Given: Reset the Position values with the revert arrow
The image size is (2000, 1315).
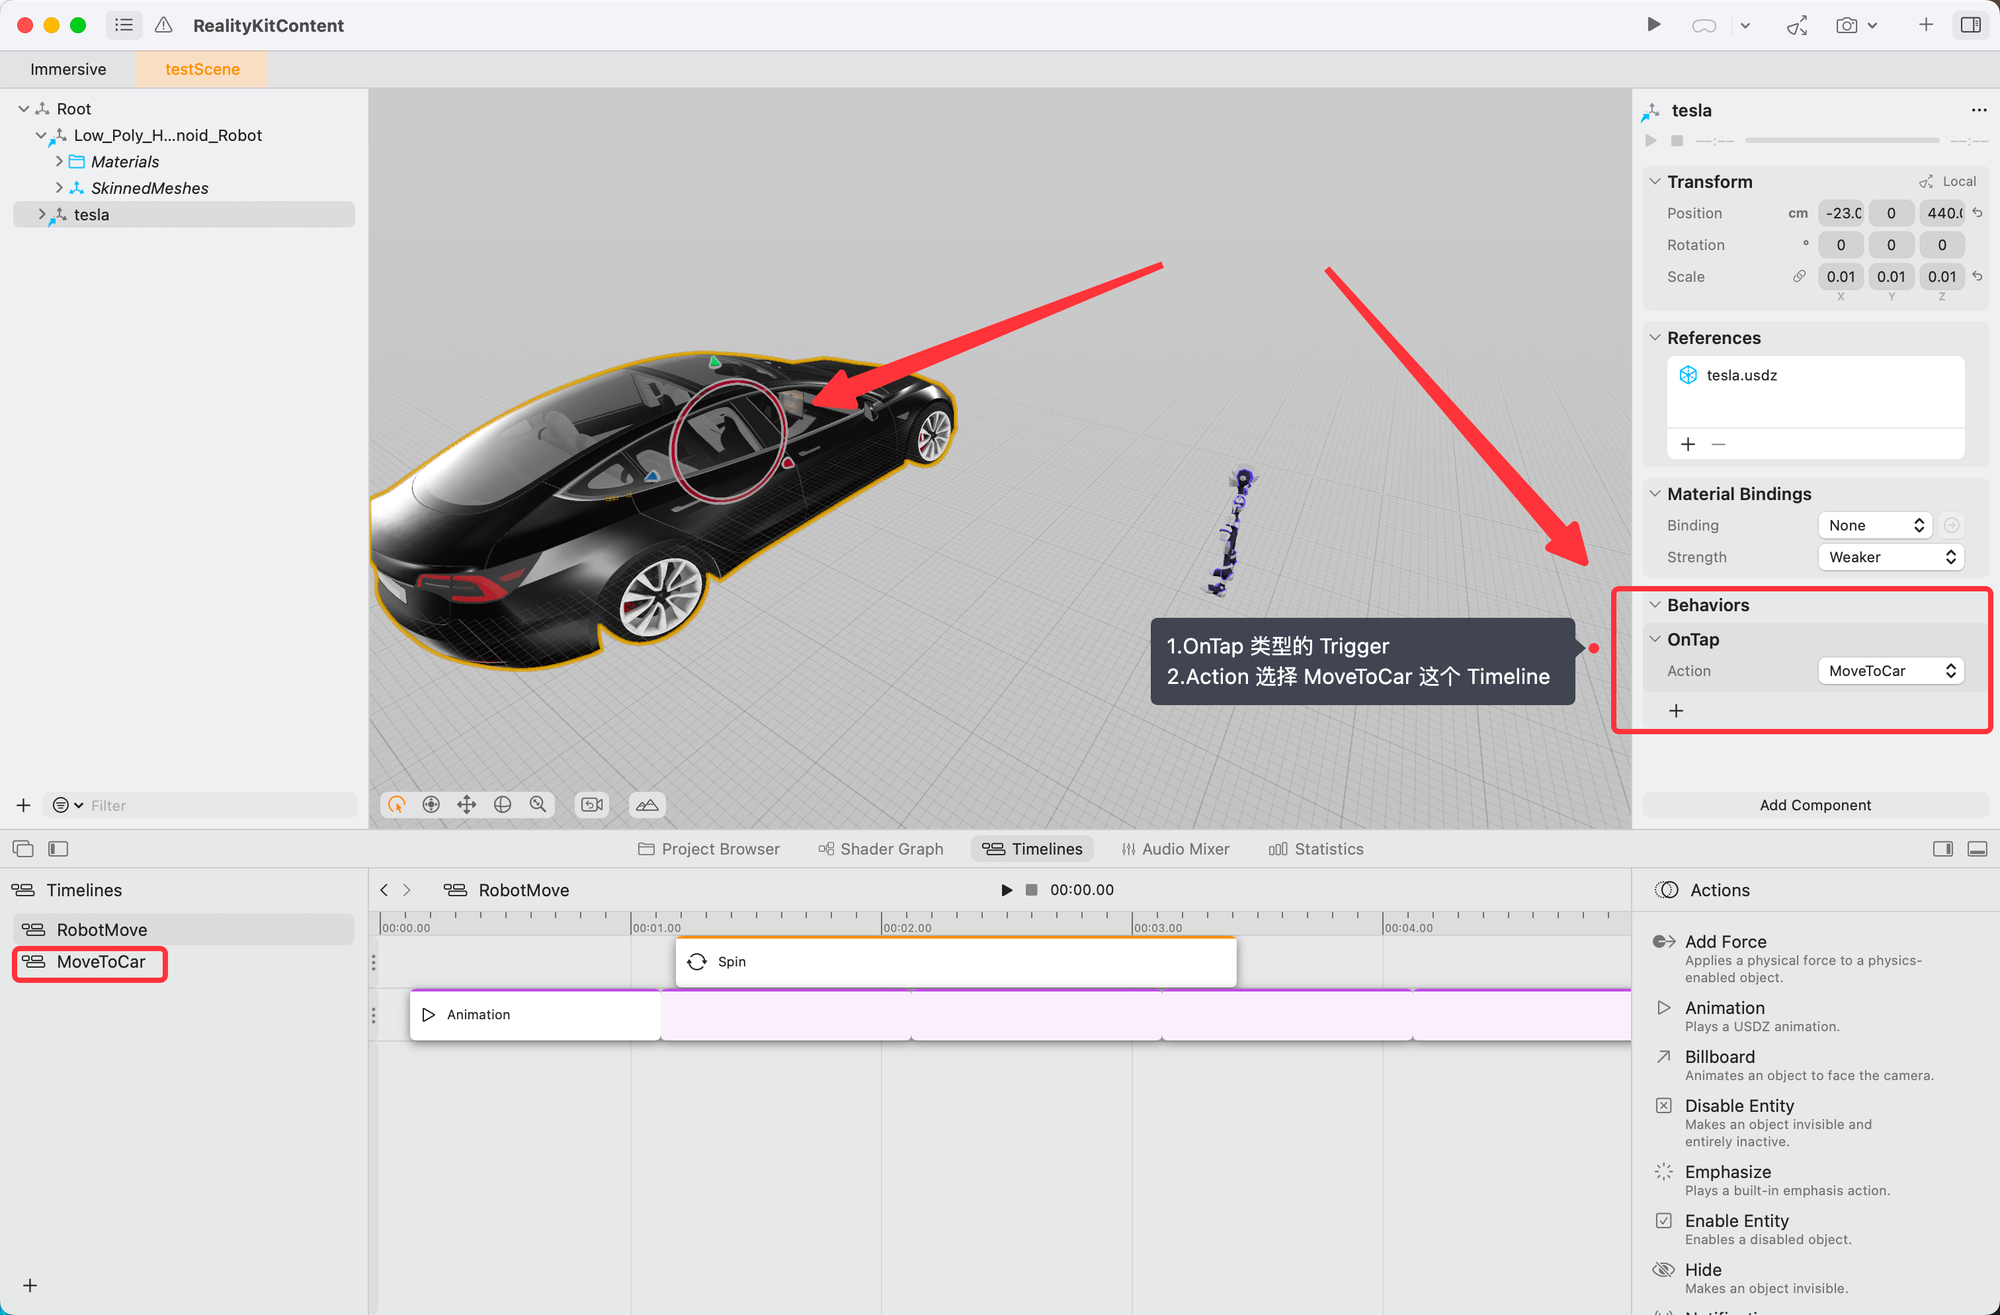Looking at the screenshot, I should point(1978,213).
